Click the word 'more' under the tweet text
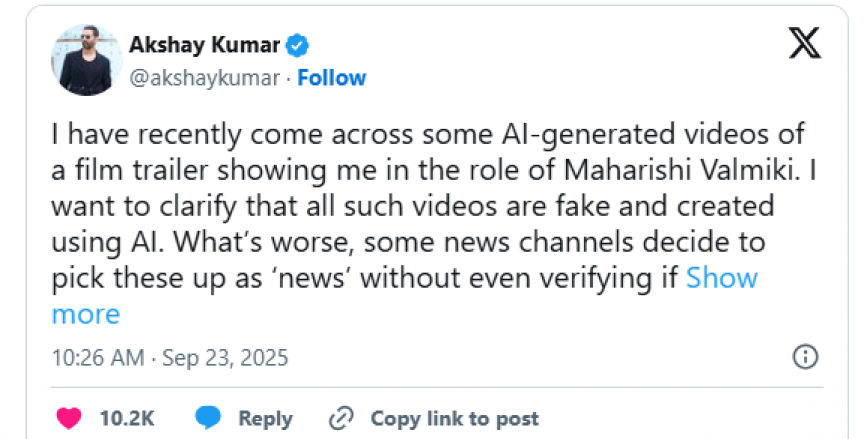864x439 pixels. click(x=85, y=314)
